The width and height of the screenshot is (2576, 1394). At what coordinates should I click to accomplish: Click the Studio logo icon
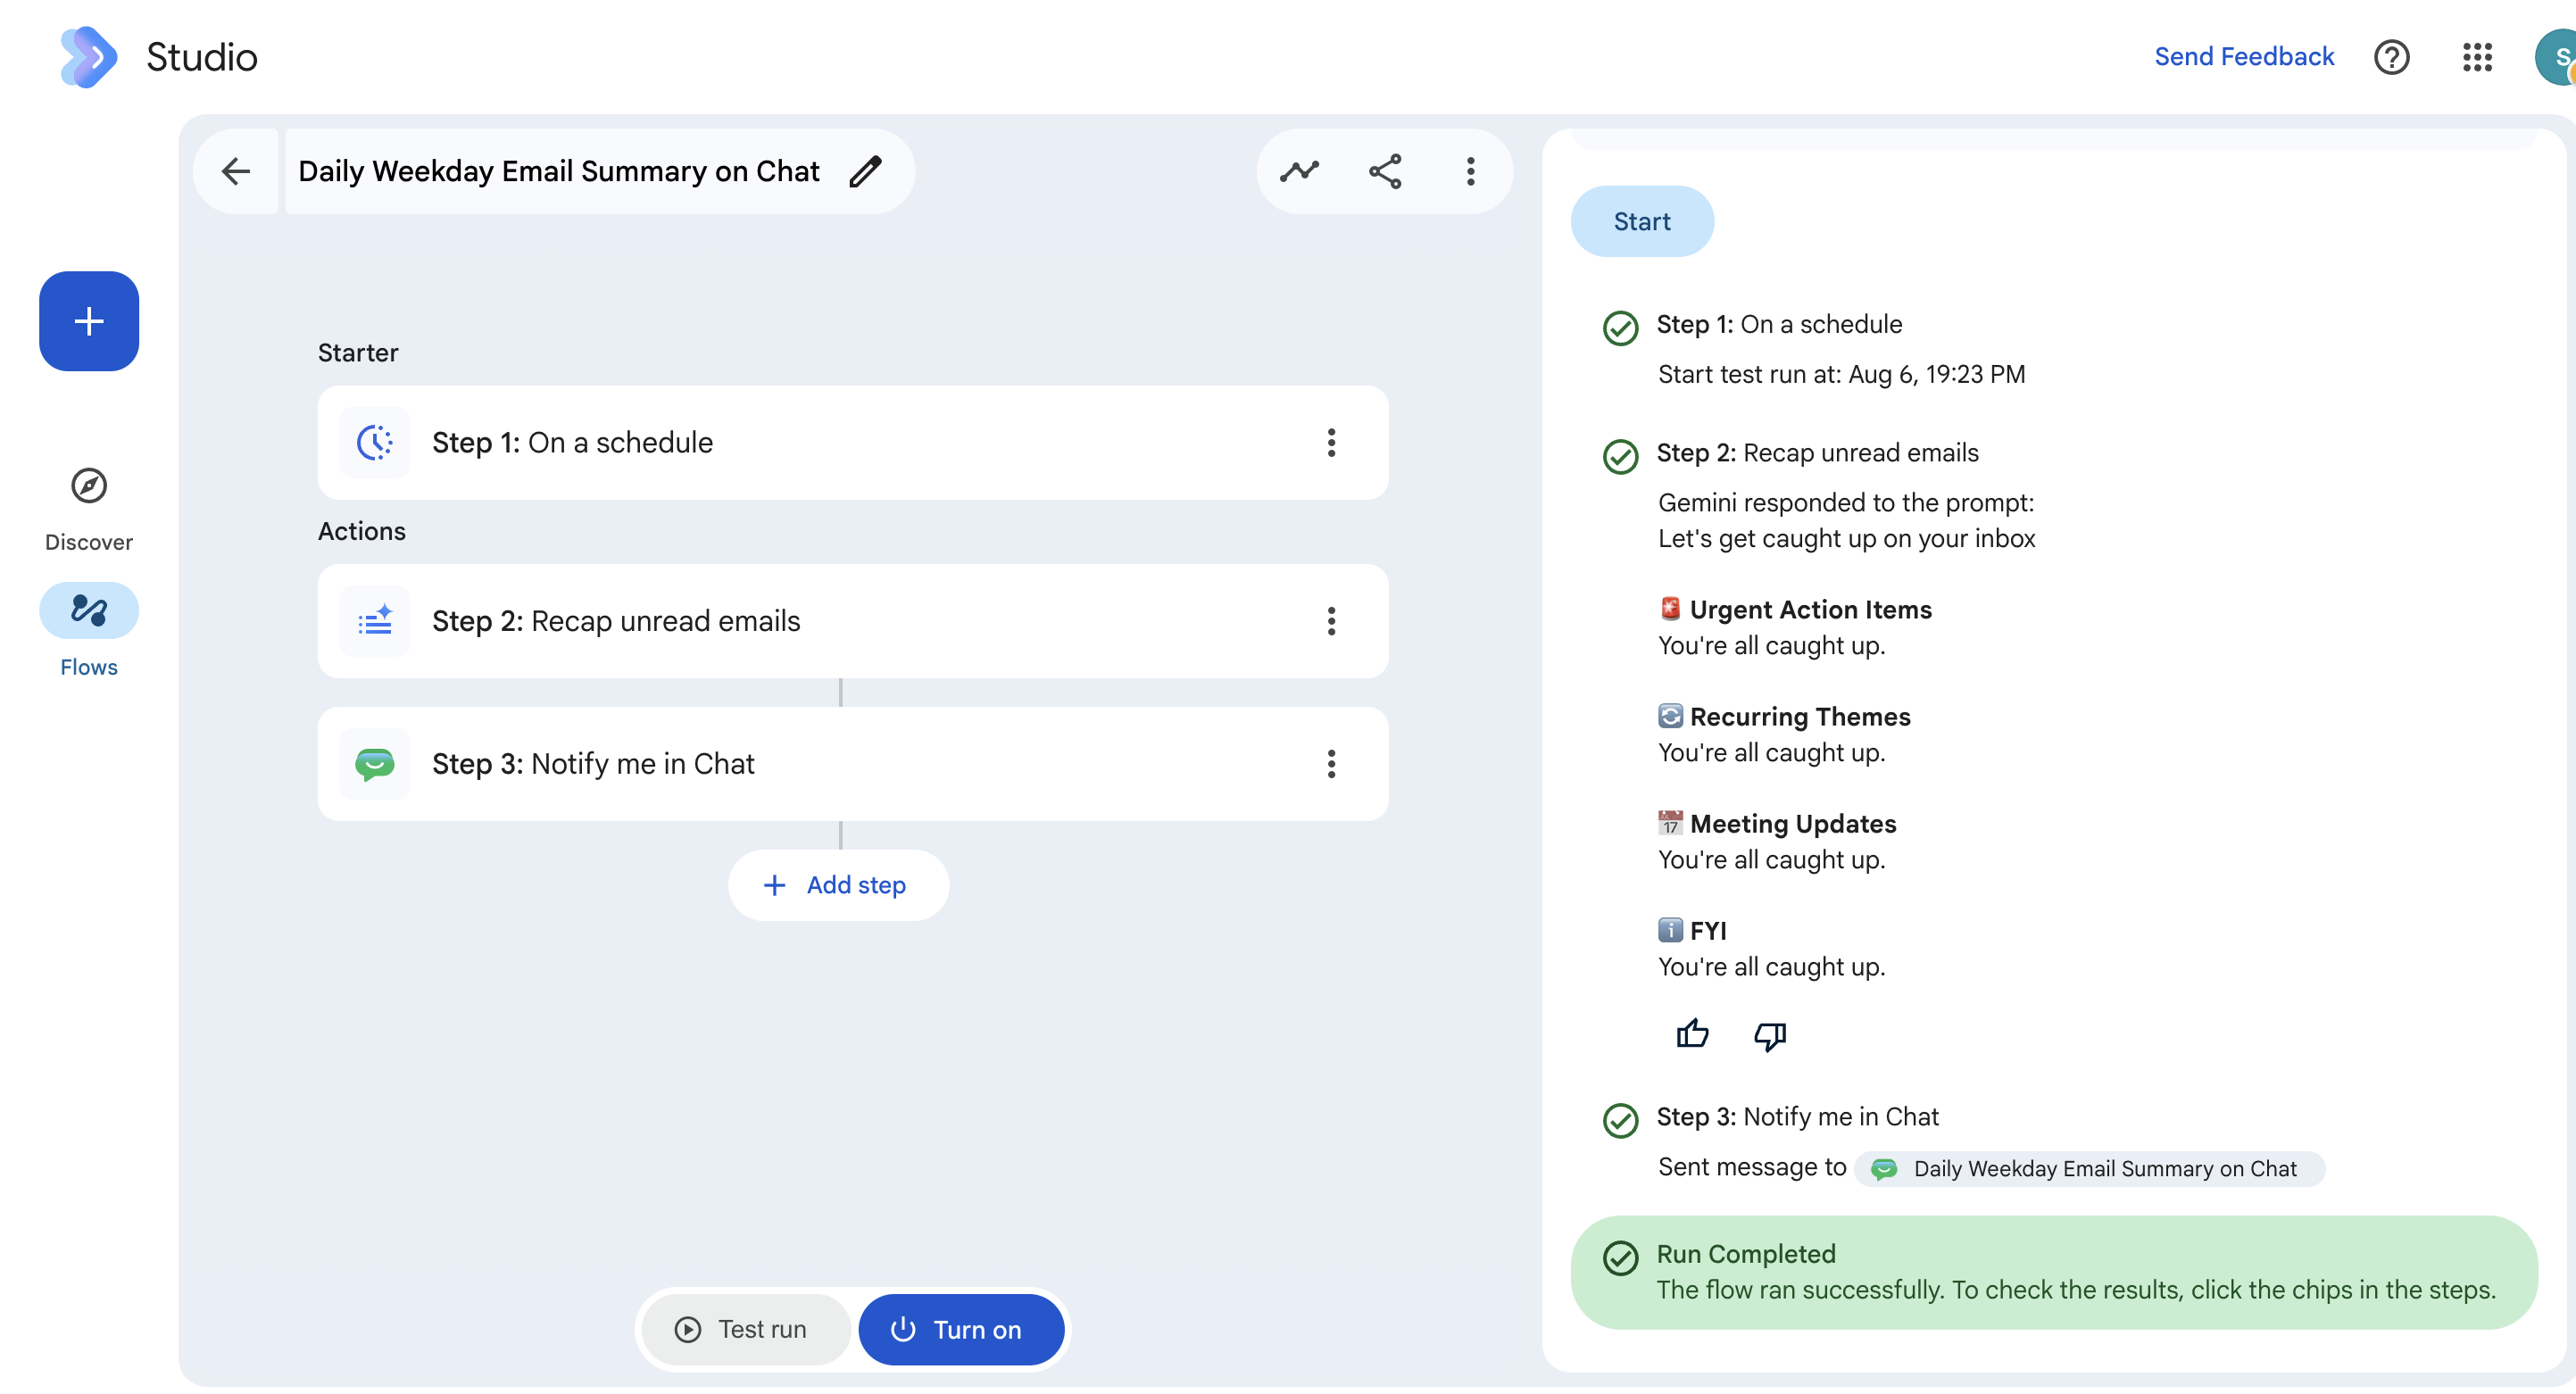[88, 57]
